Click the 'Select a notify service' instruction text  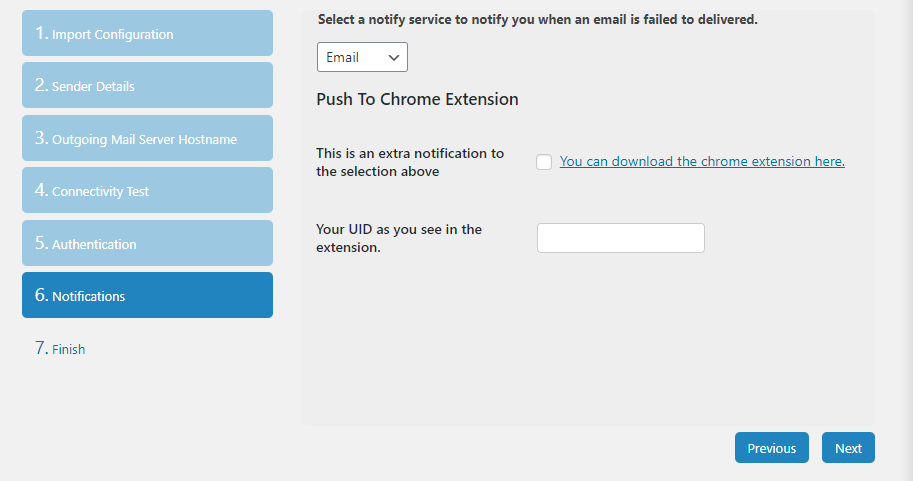point(537,19)
